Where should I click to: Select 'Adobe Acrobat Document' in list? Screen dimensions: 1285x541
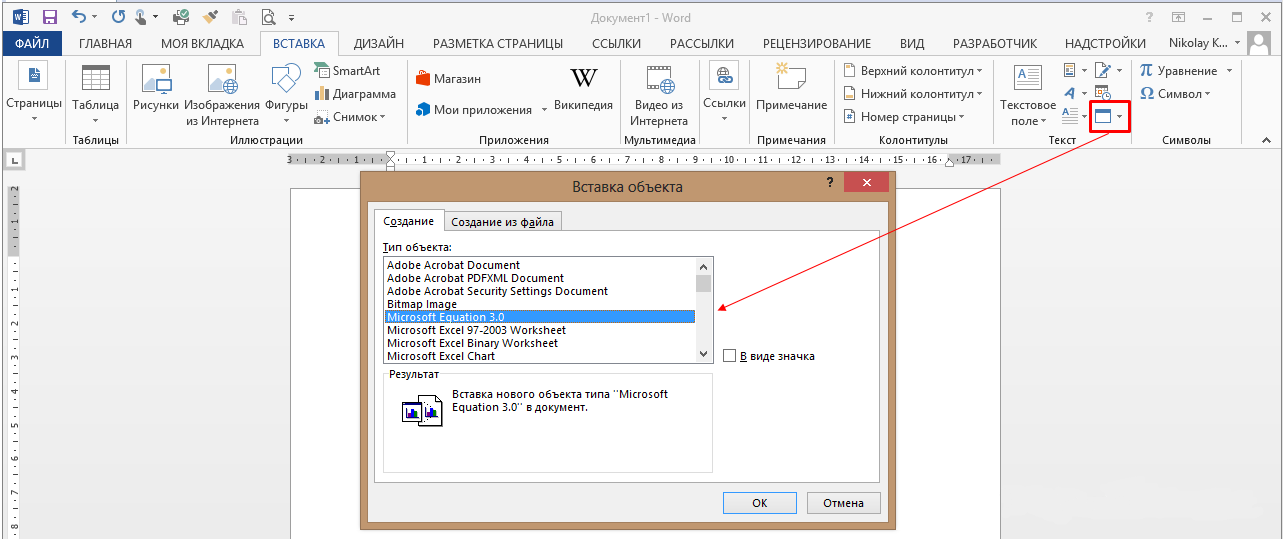540,265
